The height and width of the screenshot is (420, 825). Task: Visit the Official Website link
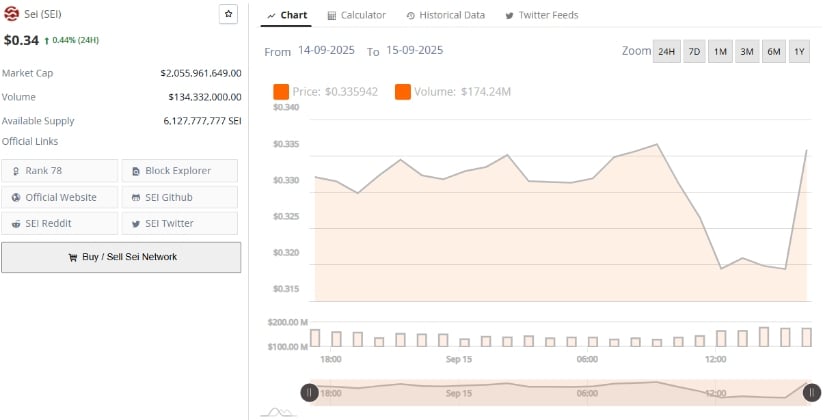(59, 197)
